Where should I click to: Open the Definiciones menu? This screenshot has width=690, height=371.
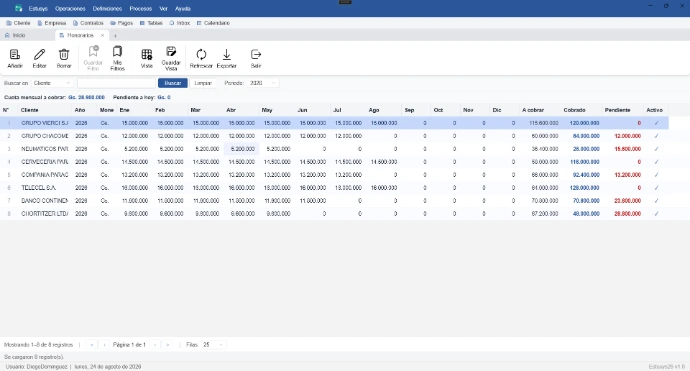(x=107, y=8)
